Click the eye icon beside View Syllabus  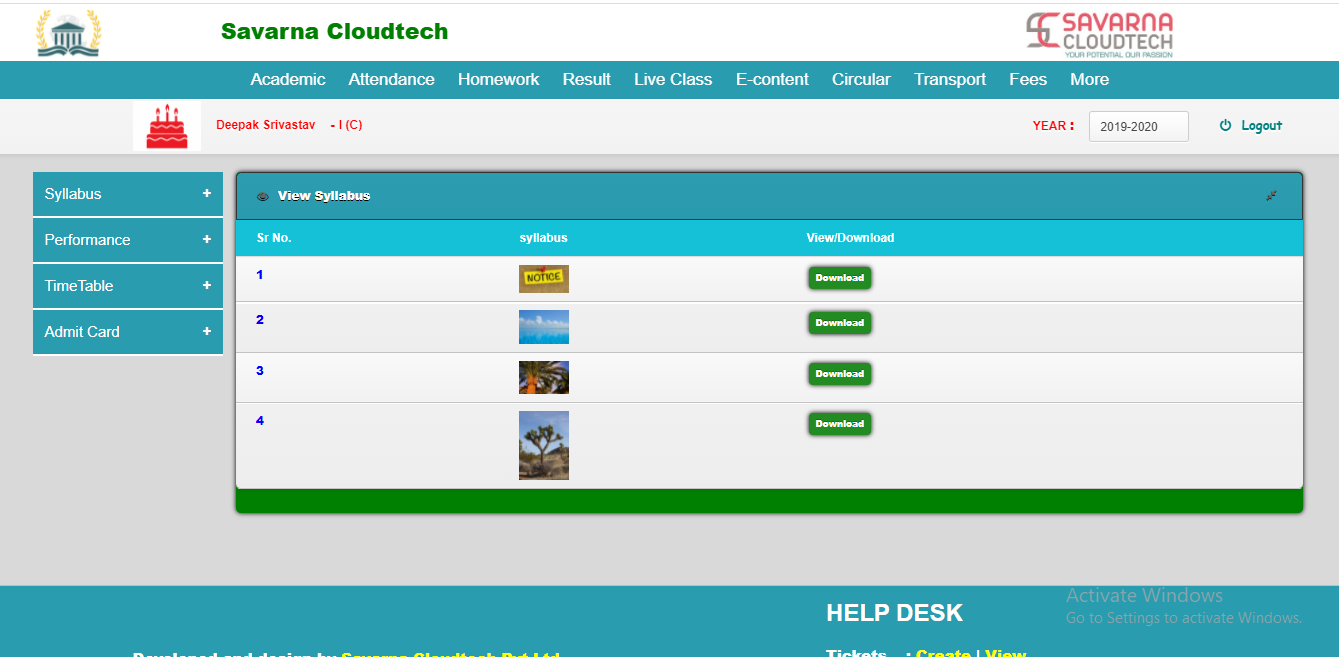coord(262,196)
